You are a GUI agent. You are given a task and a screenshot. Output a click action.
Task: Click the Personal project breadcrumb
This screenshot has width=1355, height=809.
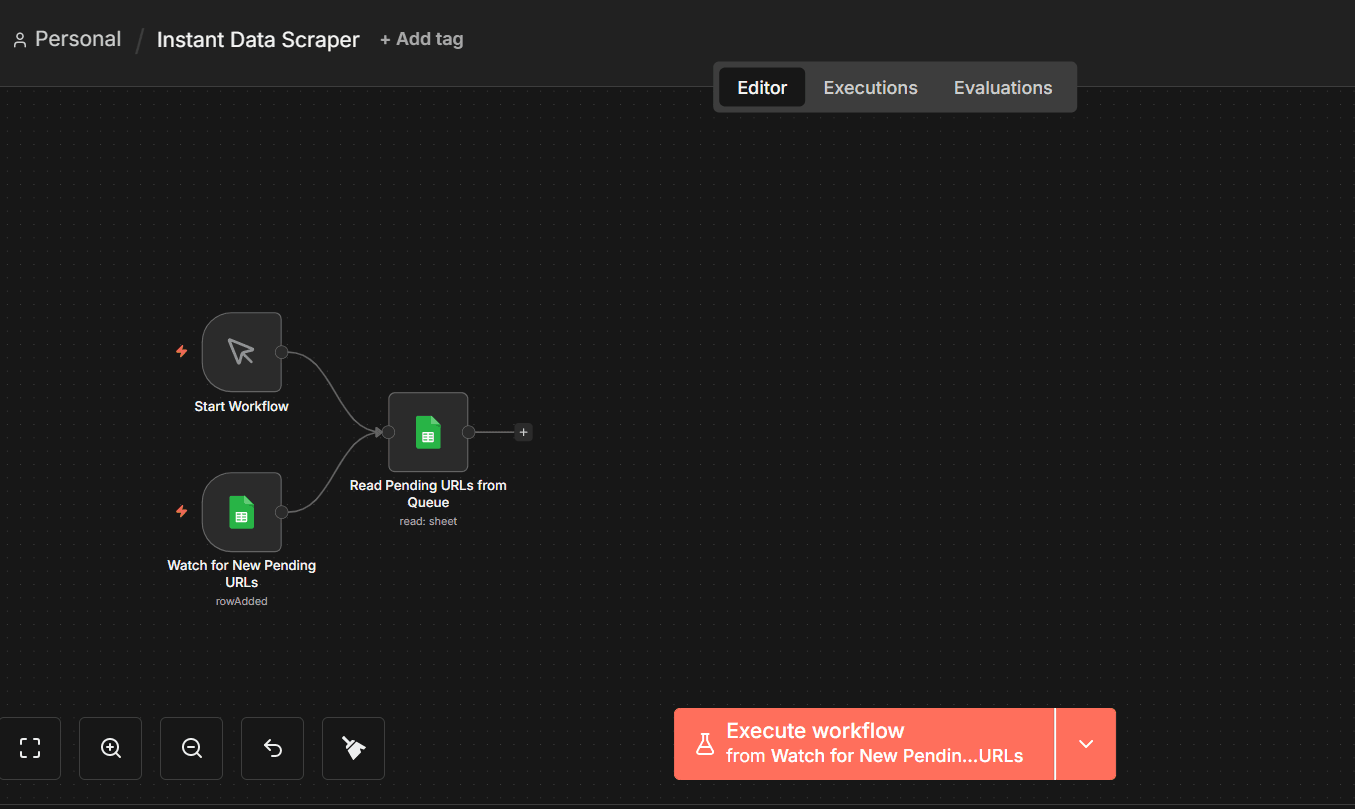pyautogui.click(x=66, y=39)
